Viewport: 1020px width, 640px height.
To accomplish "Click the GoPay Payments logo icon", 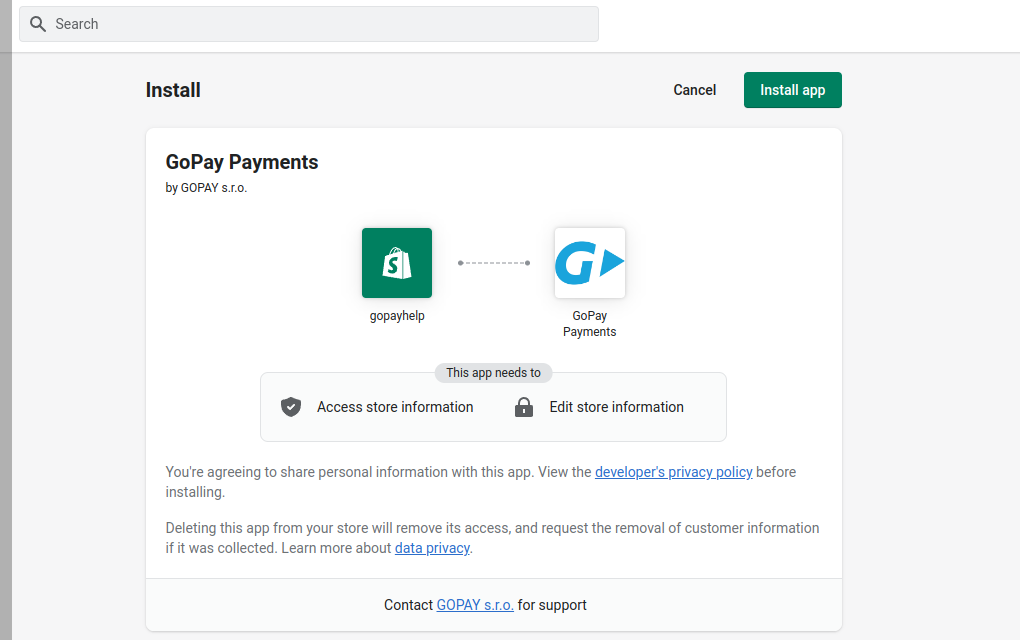I will pyautogui.click(x=589, y=263).
